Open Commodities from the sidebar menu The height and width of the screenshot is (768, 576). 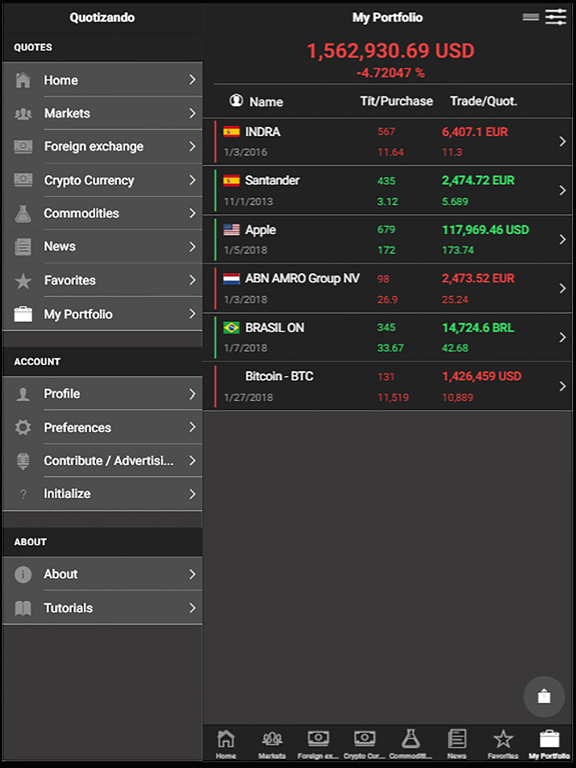pos(102,214)
